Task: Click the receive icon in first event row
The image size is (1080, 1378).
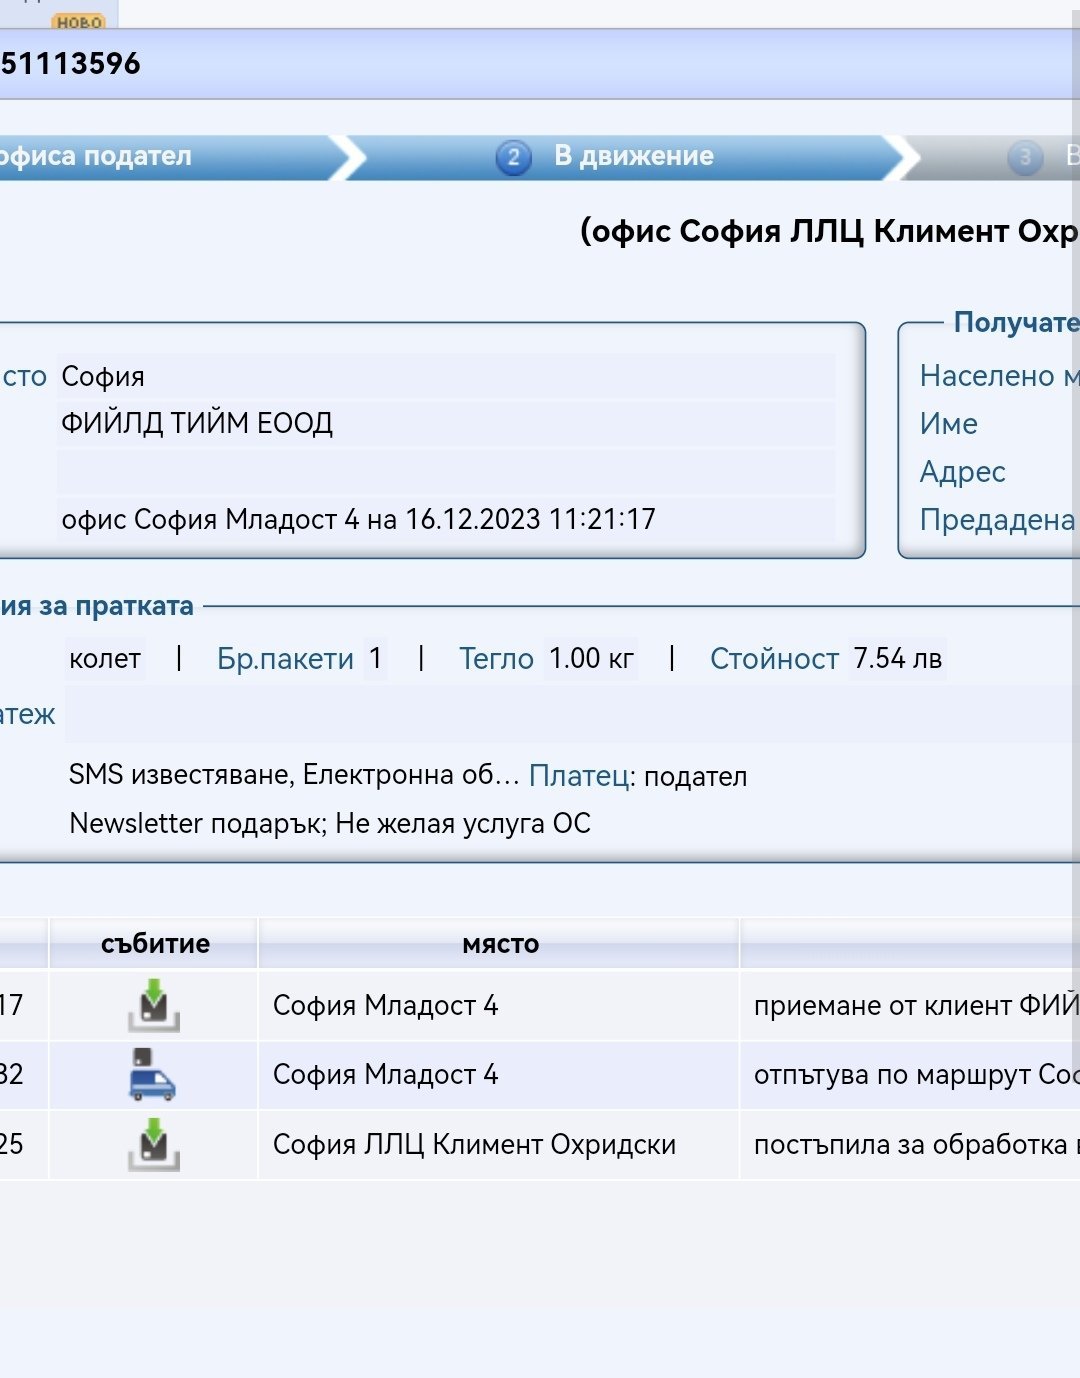Action: (x=153, y=1005)
